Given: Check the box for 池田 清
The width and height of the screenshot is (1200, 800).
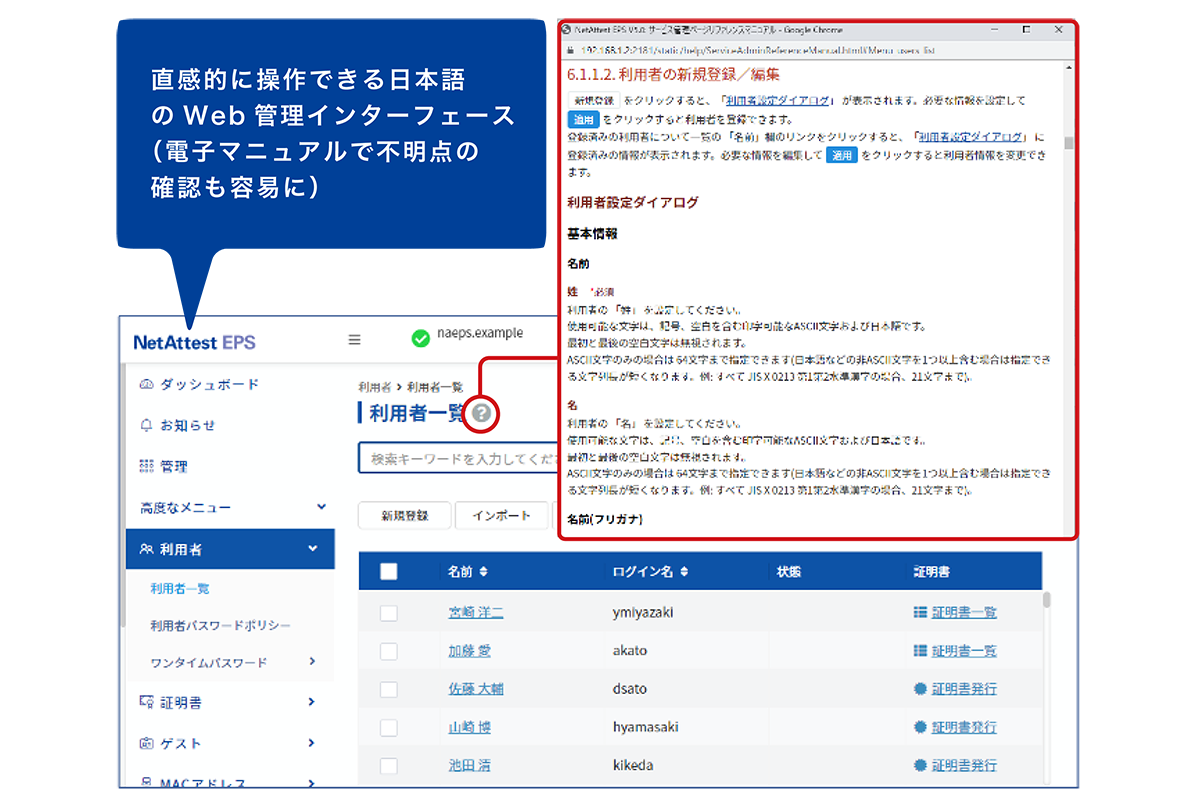Looking at the screenshot, I should 389,766.
